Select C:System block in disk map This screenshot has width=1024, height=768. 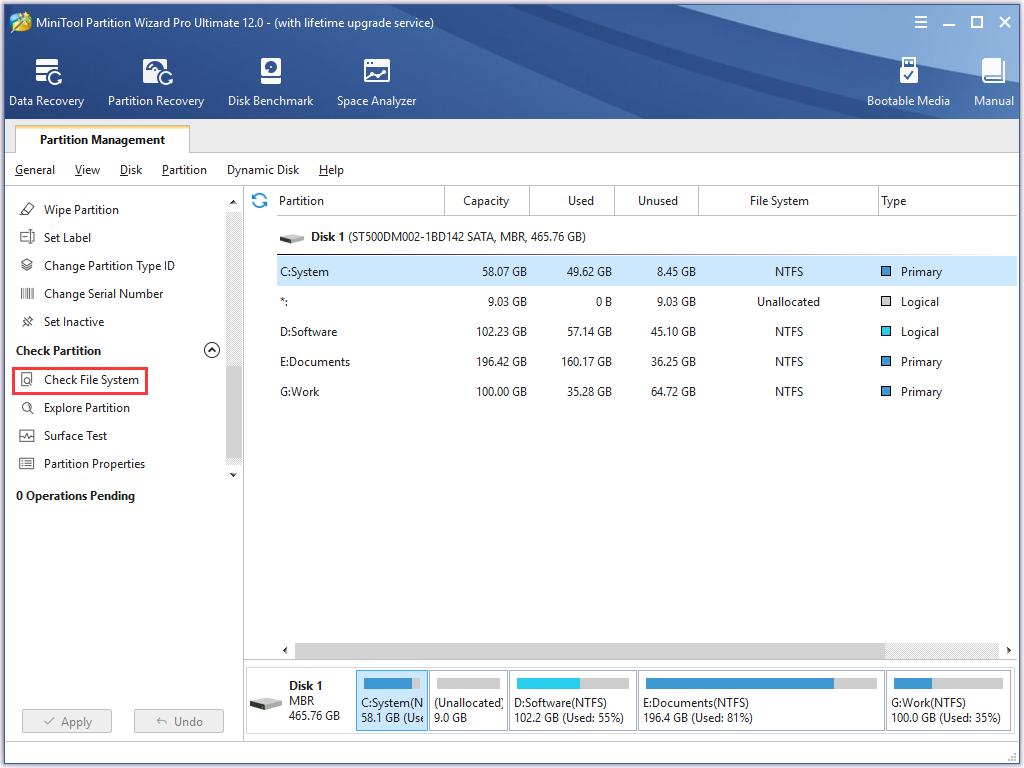[392, 701]
